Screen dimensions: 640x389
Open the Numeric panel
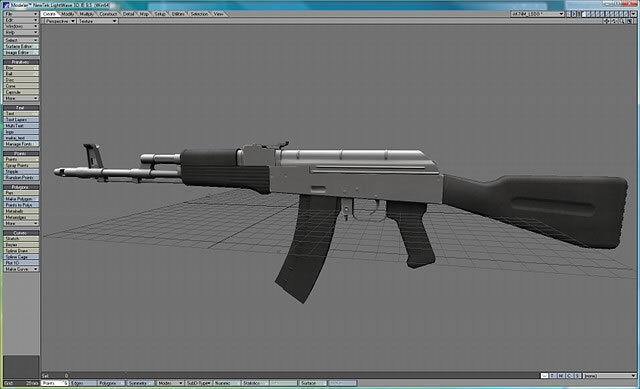click(227, 383)
